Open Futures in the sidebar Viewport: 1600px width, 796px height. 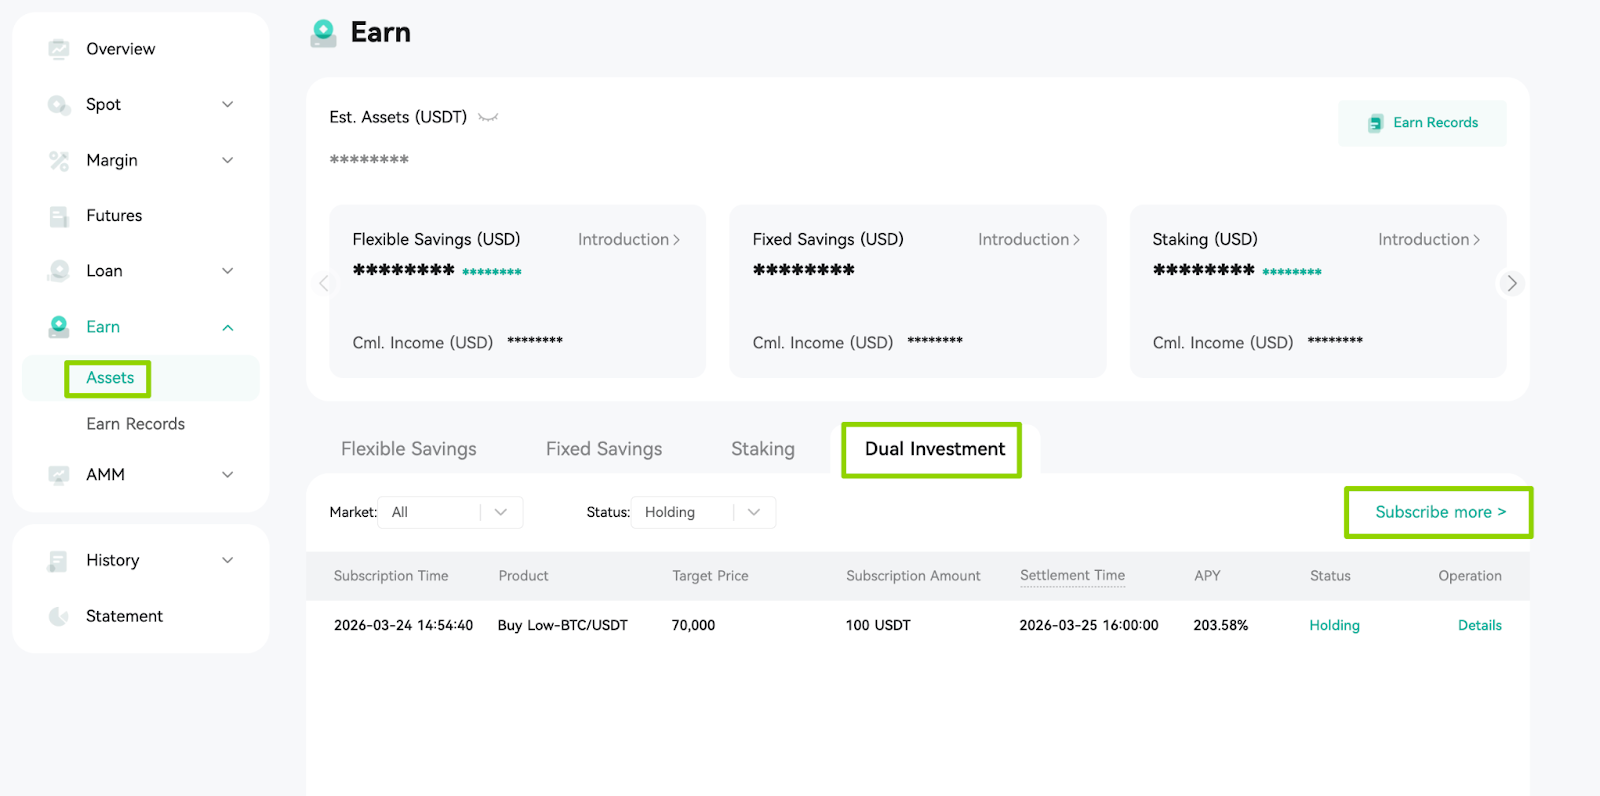pos(114,216)
